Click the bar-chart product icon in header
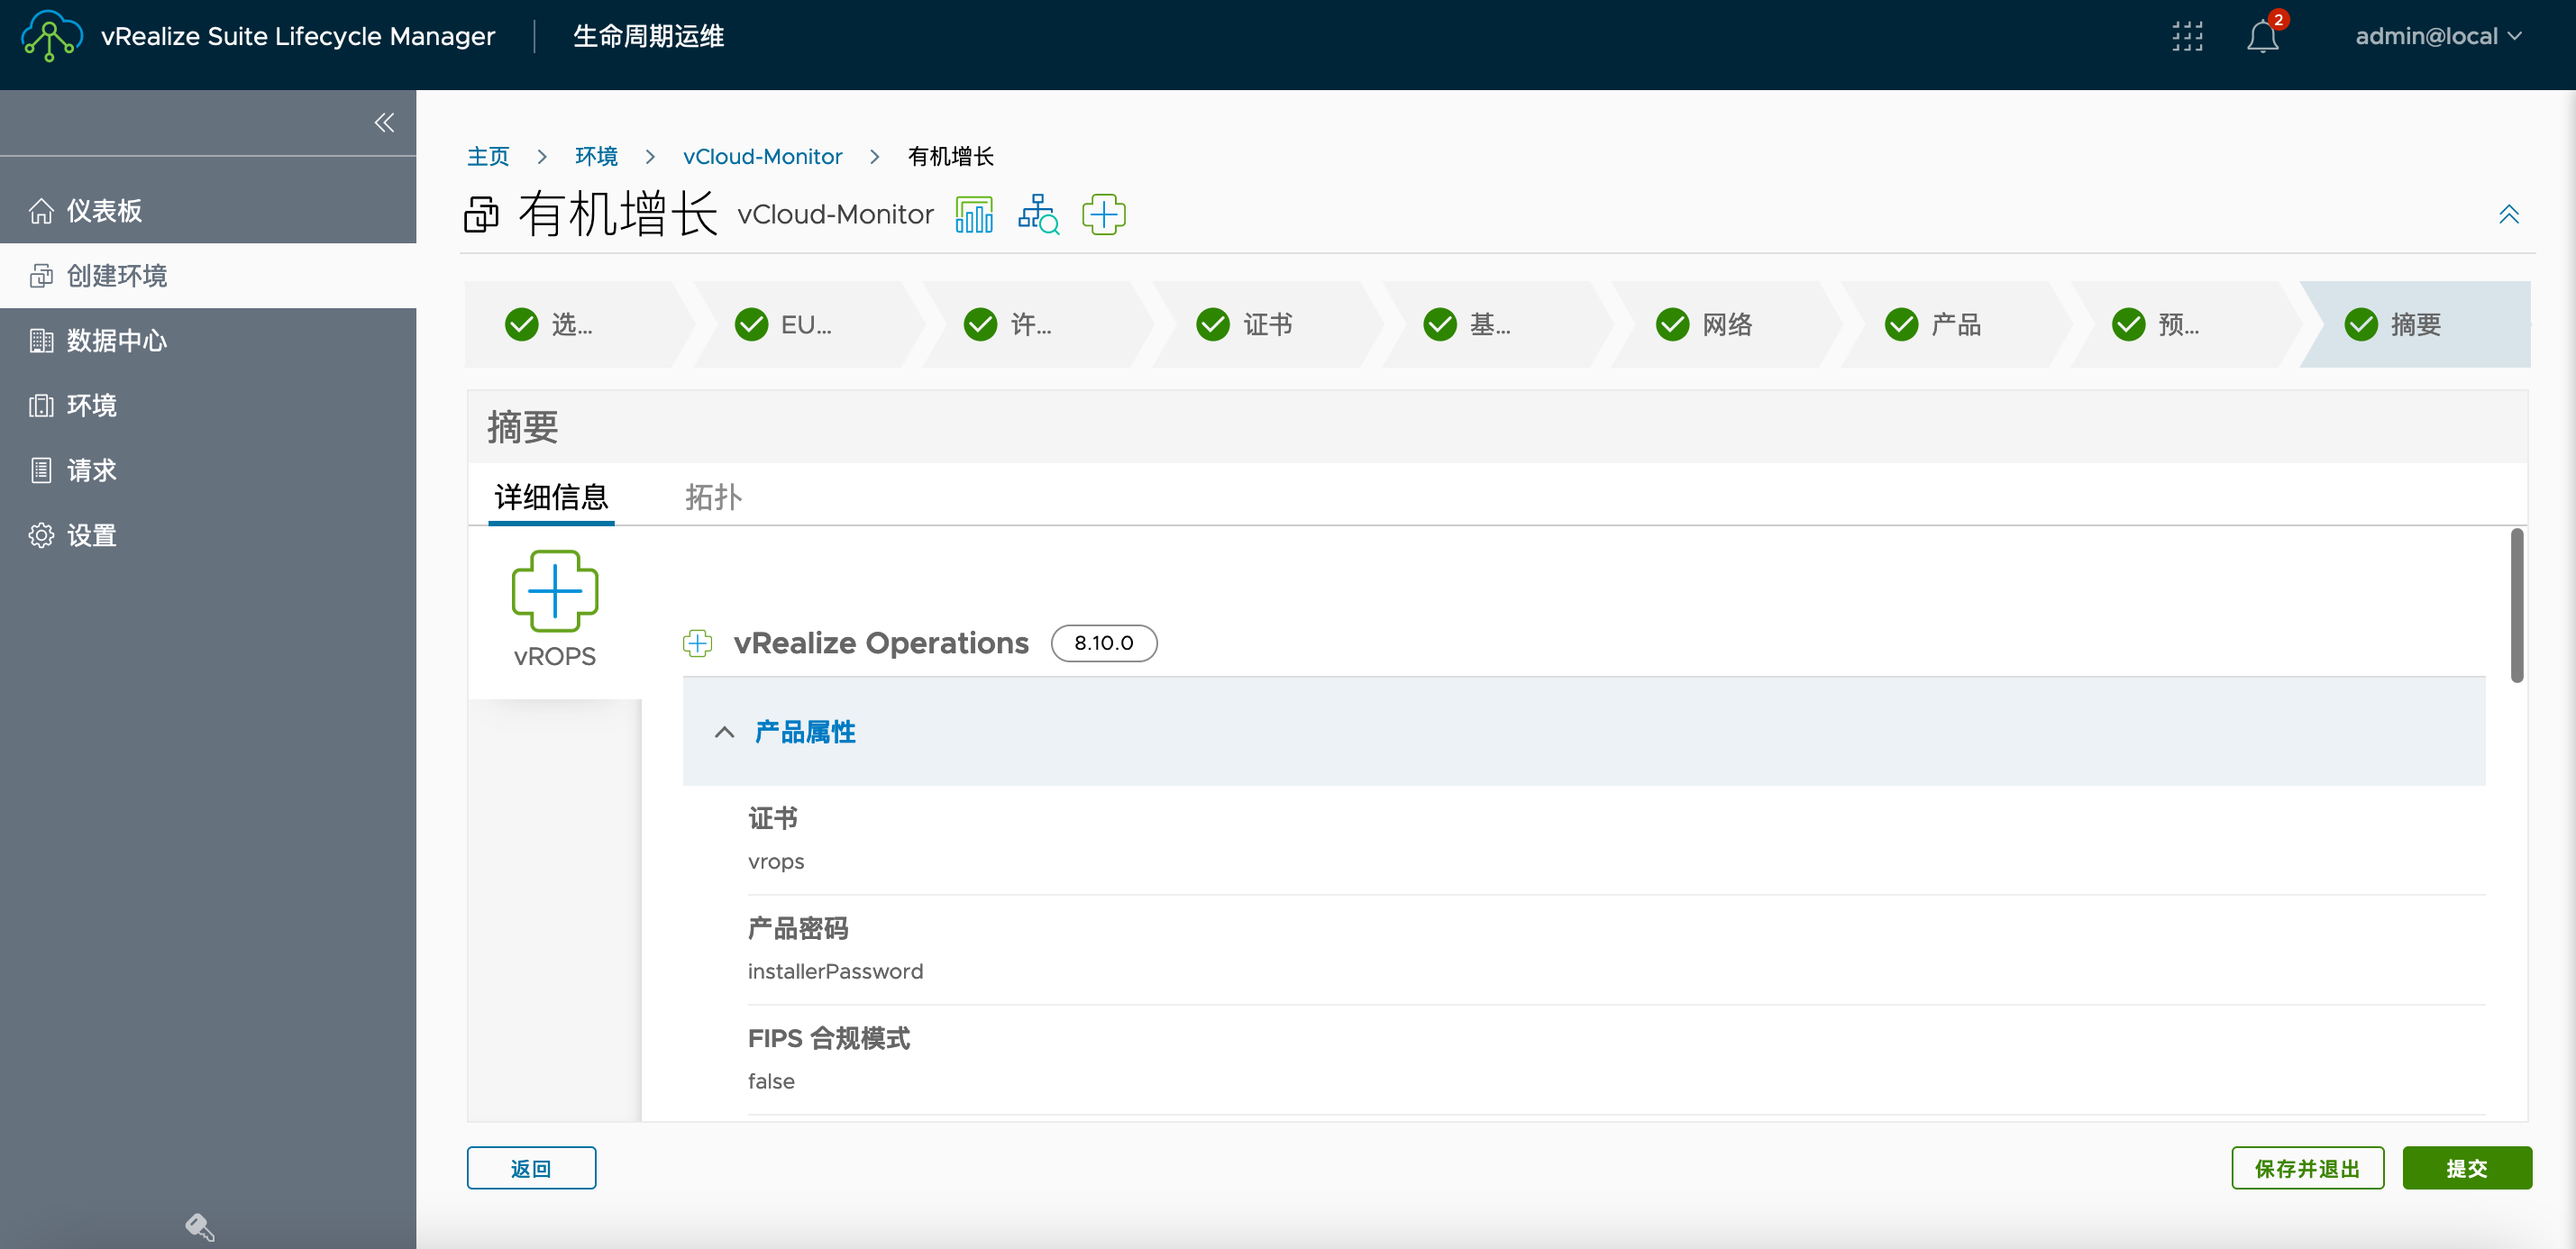Image resolution: width=2576 pixels, height=1249 pixels. 974,214
